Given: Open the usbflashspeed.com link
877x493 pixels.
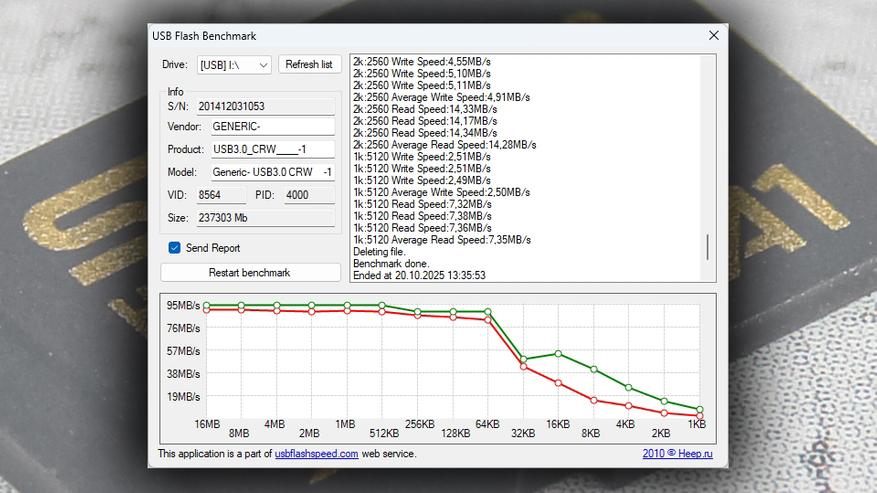Looking at the screenshot, I should [x=316, y=454].
